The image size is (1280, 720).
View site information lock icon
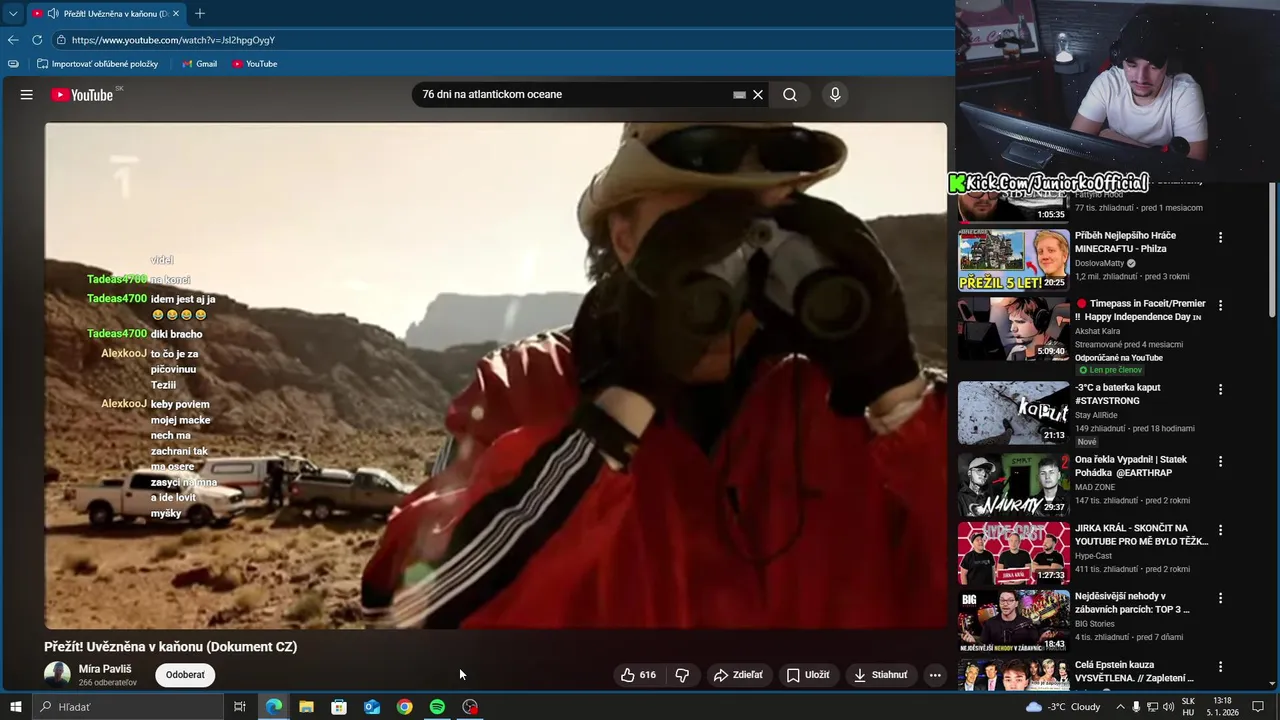[61, 40]
